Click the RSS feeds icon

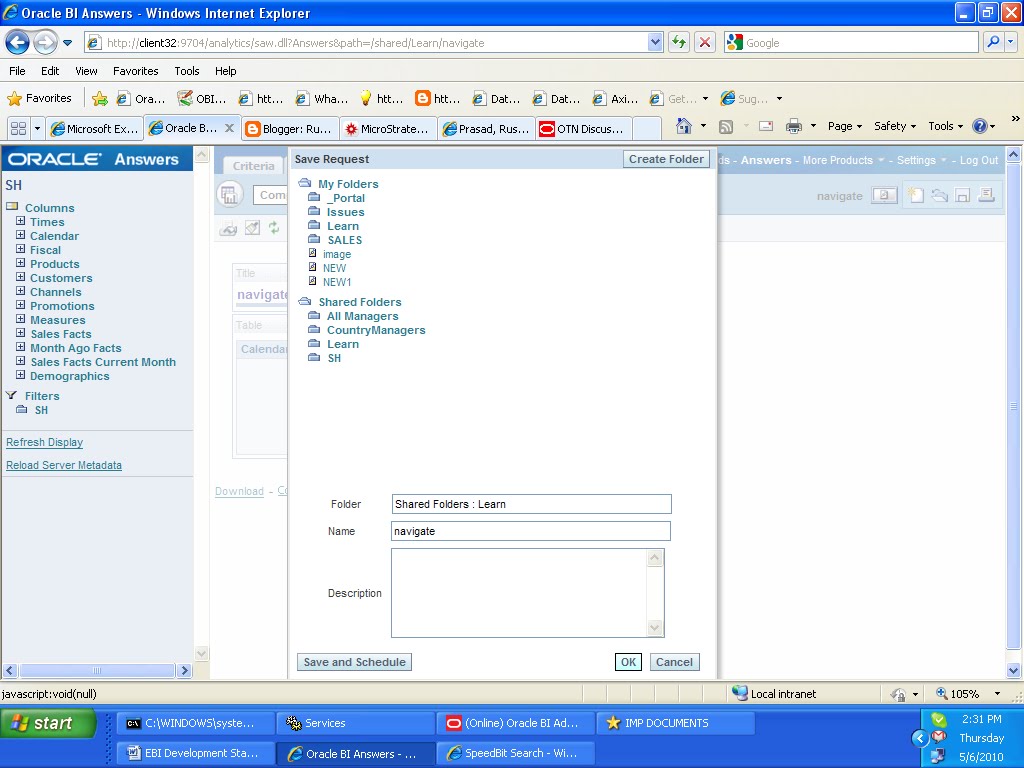(726, 127)
